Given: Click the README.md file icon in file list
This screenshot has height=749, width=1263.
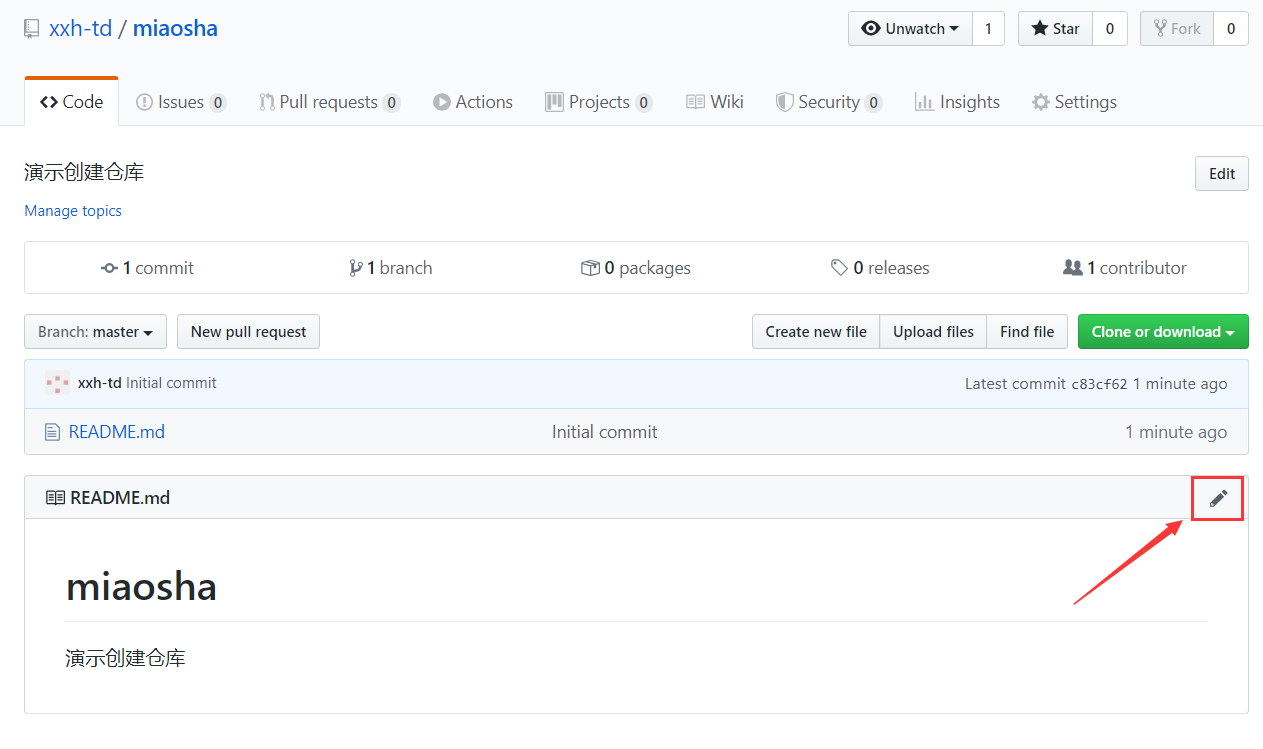Looking at the screenshot, I should pos(52,432).
